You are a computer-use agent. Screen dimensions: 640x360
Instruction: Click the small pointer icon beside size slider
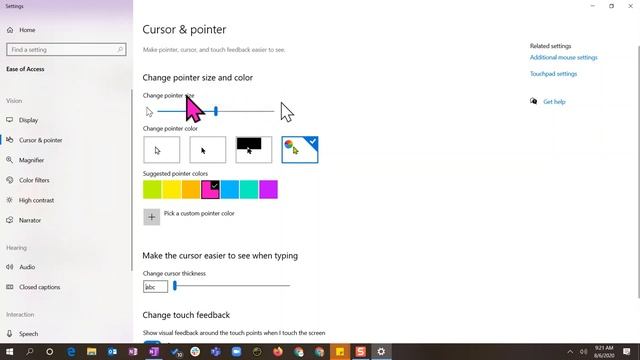click(149, 112)
